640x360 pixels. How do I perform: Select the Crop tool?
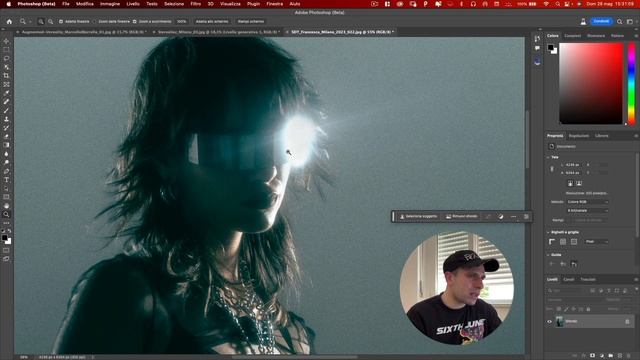6,76
